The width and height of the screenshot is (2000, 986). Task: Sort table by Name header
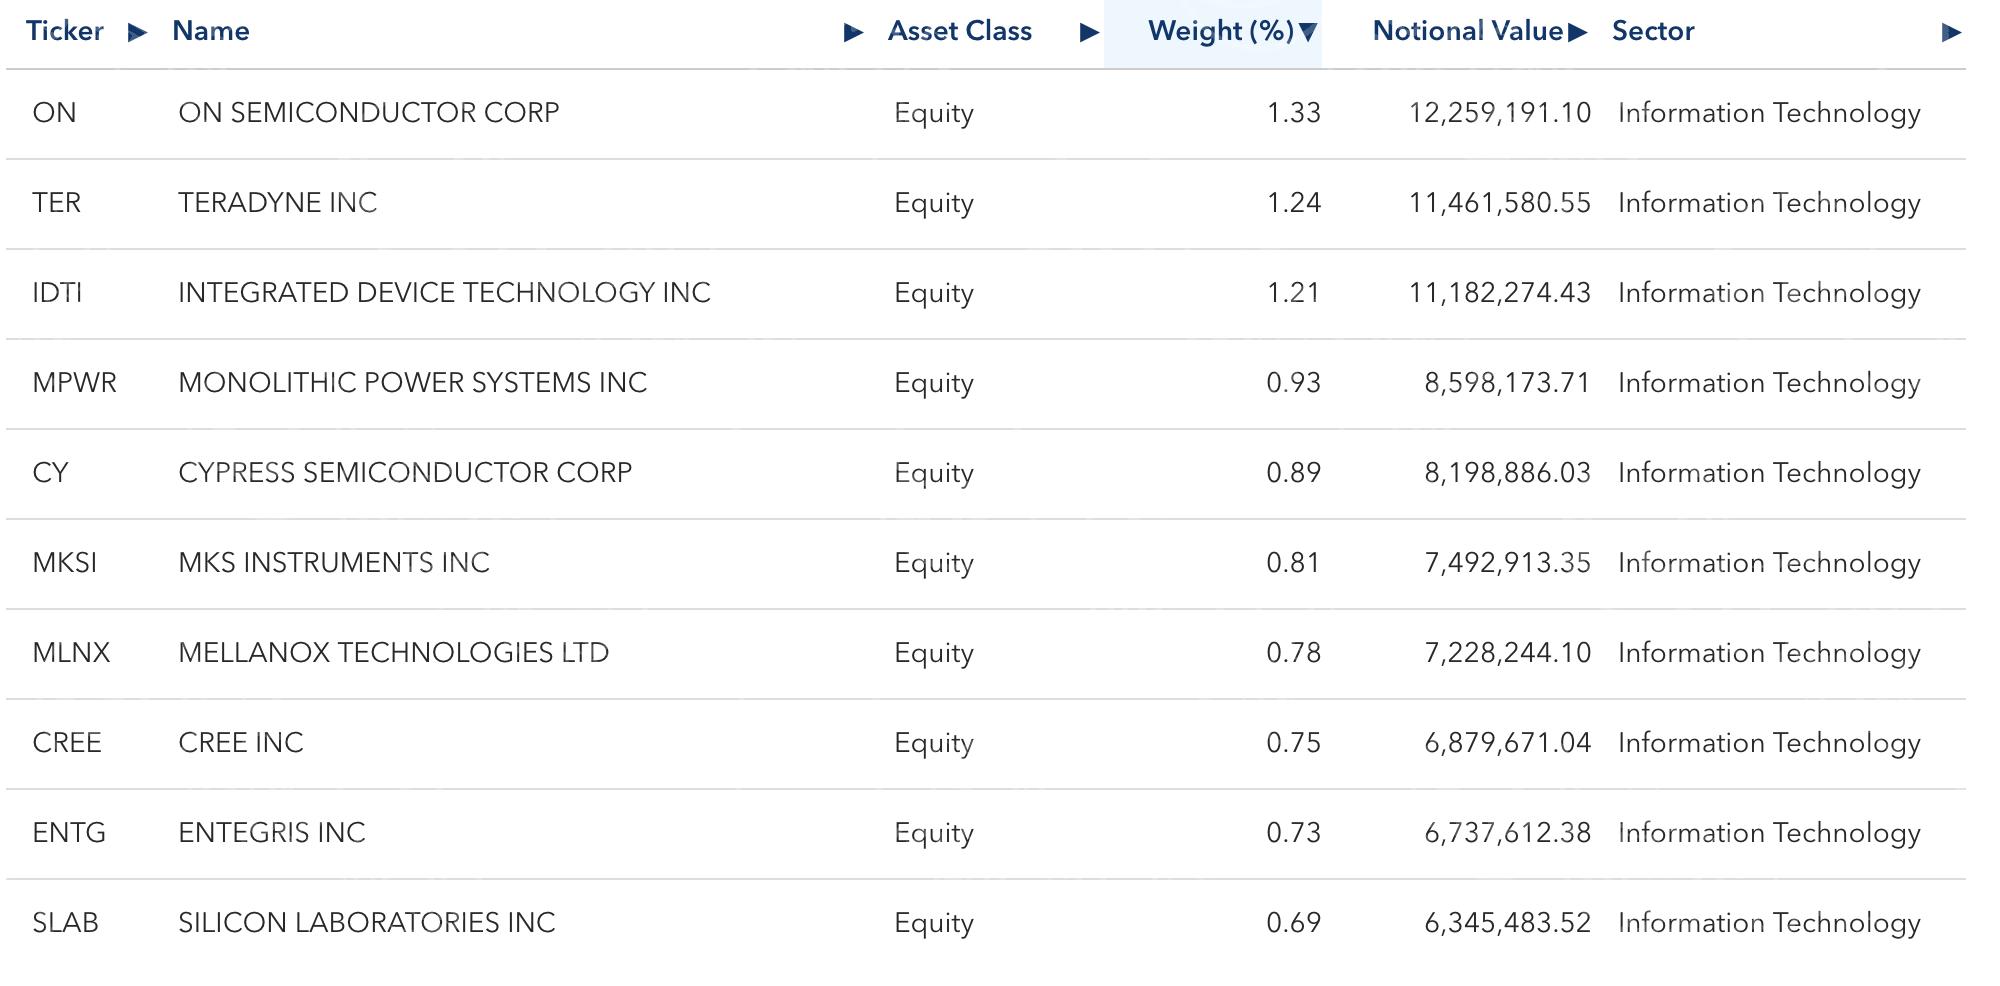pos(211,31)
